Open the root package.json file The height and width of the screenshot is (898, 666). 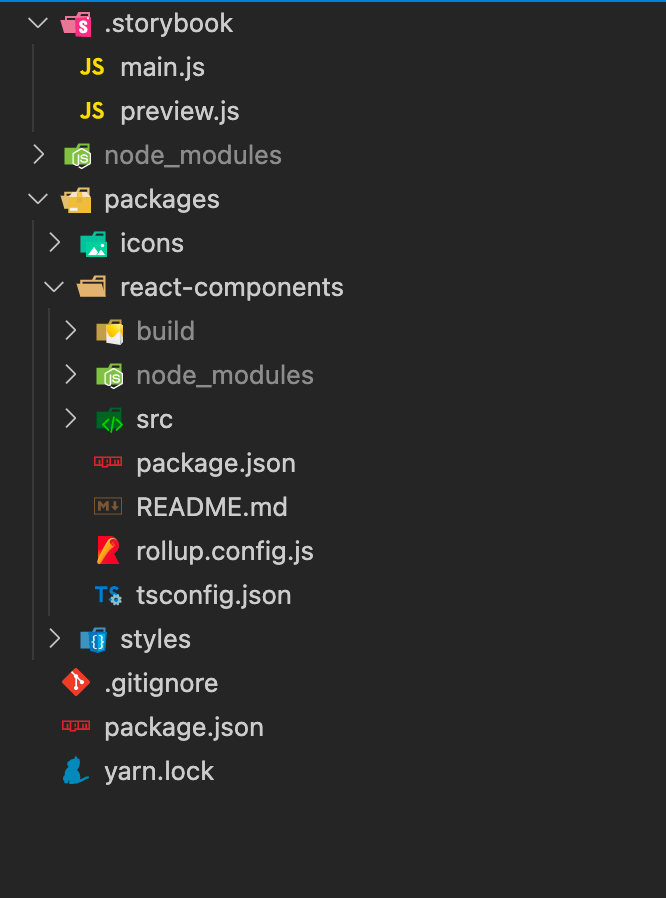pyautogui.click(x=184, y=726)
